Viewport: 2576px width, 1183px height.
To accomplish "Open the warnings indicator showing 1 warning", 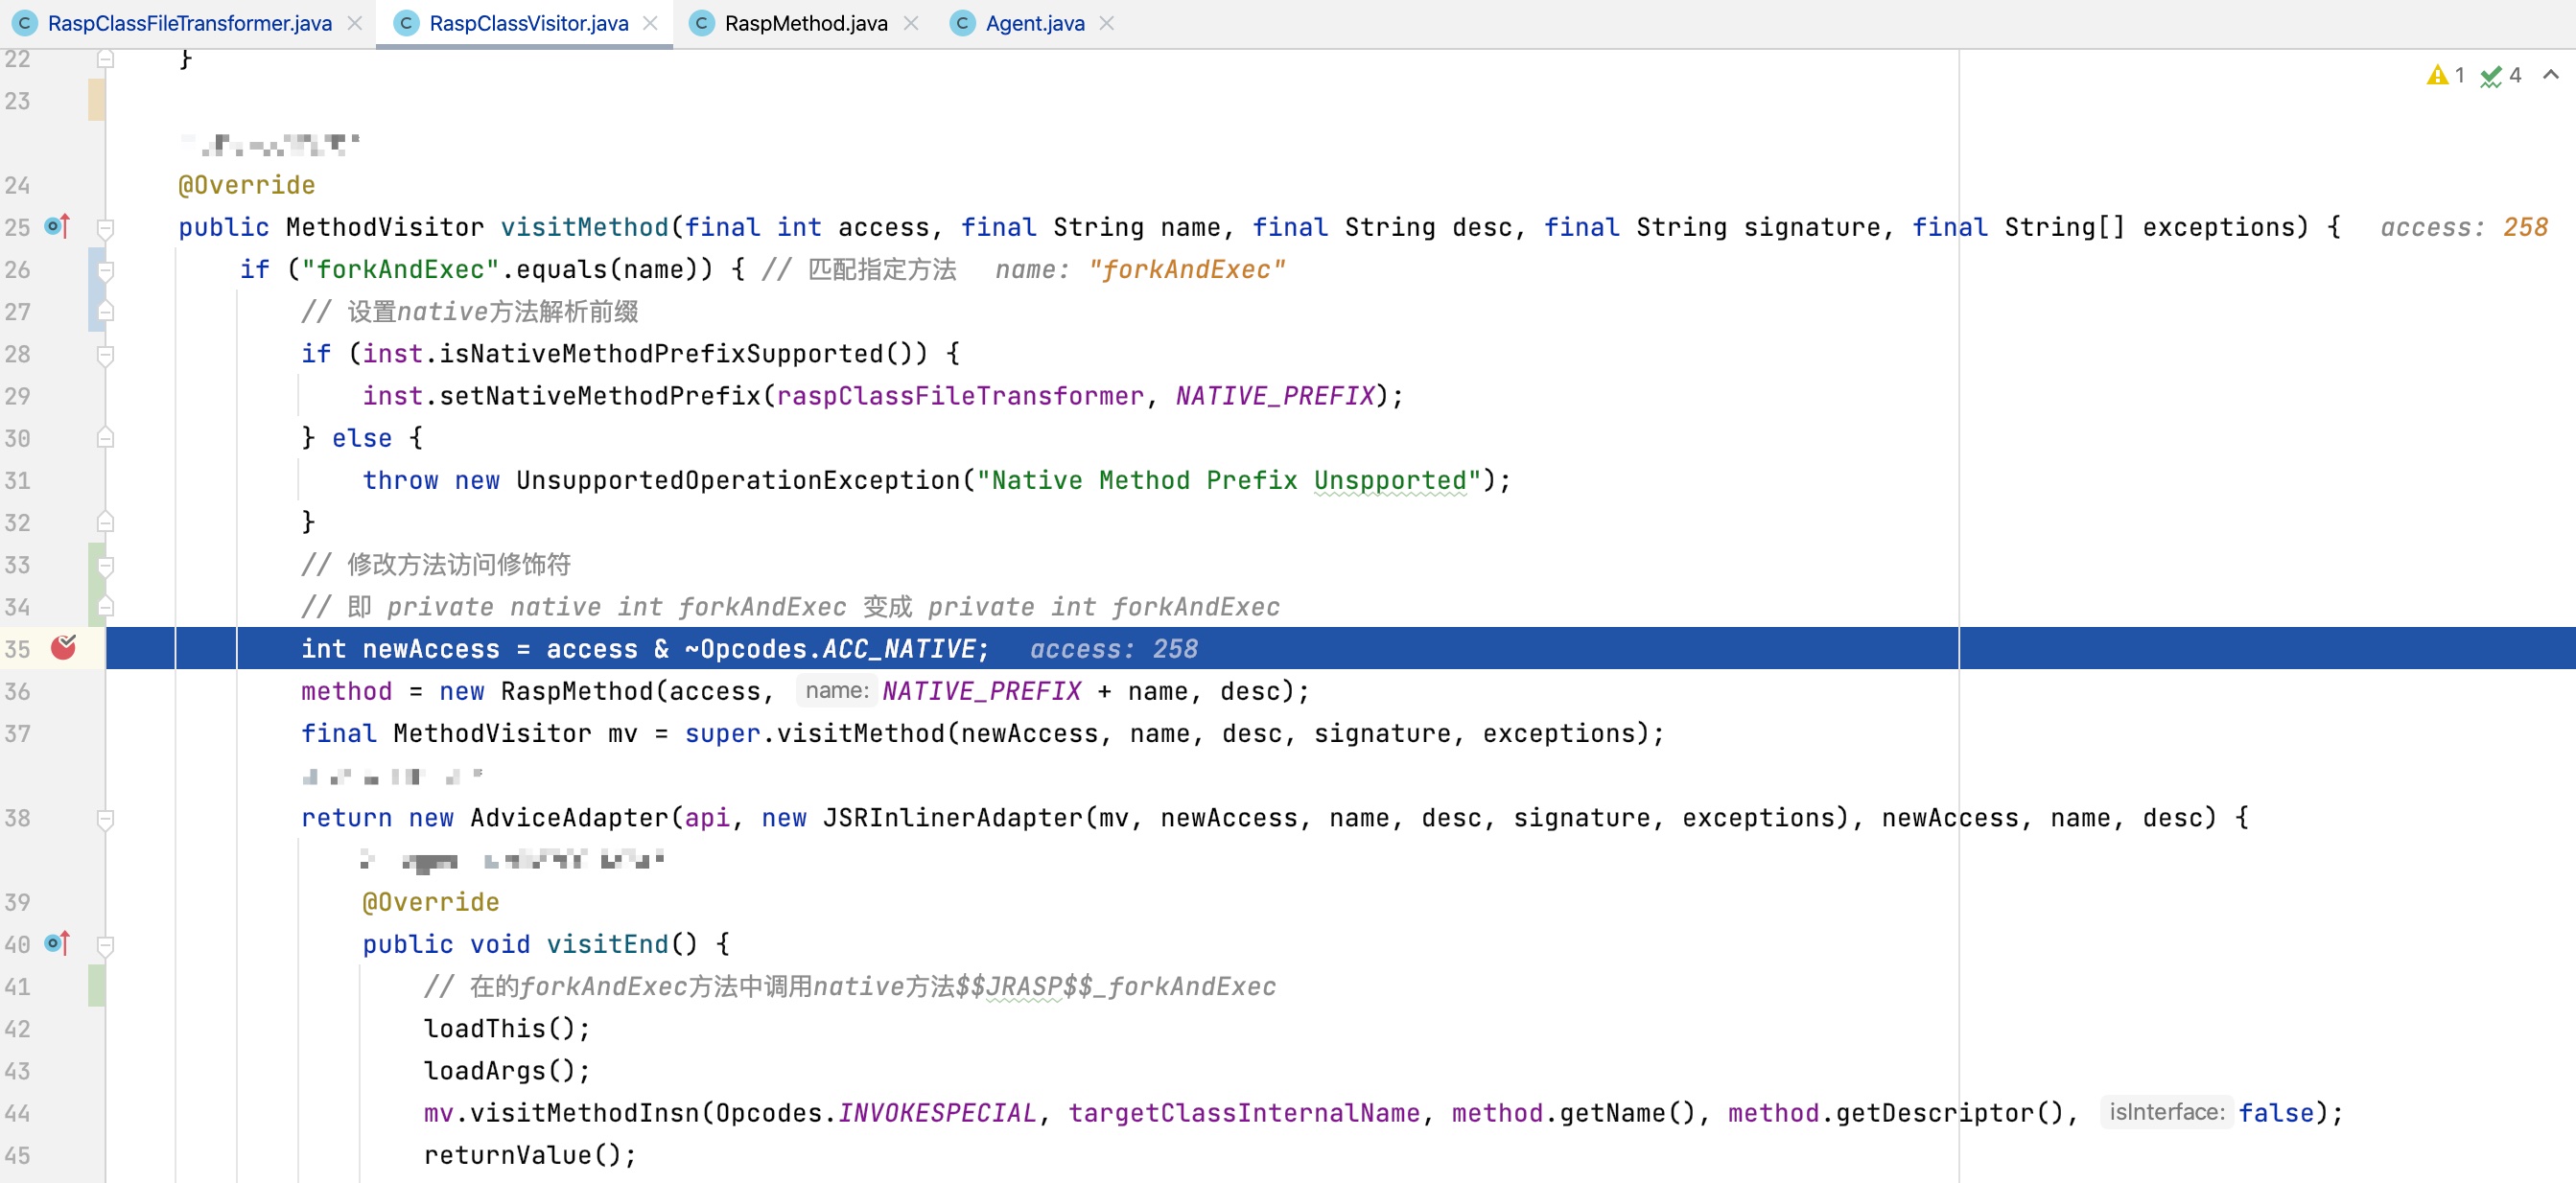I will (x=2444, y=75).
